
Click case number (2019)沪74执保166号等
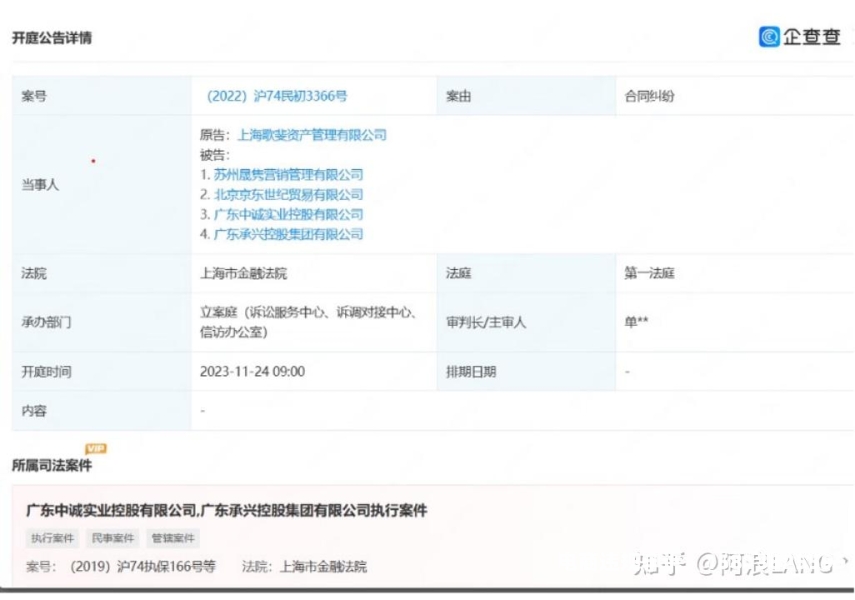143,567
